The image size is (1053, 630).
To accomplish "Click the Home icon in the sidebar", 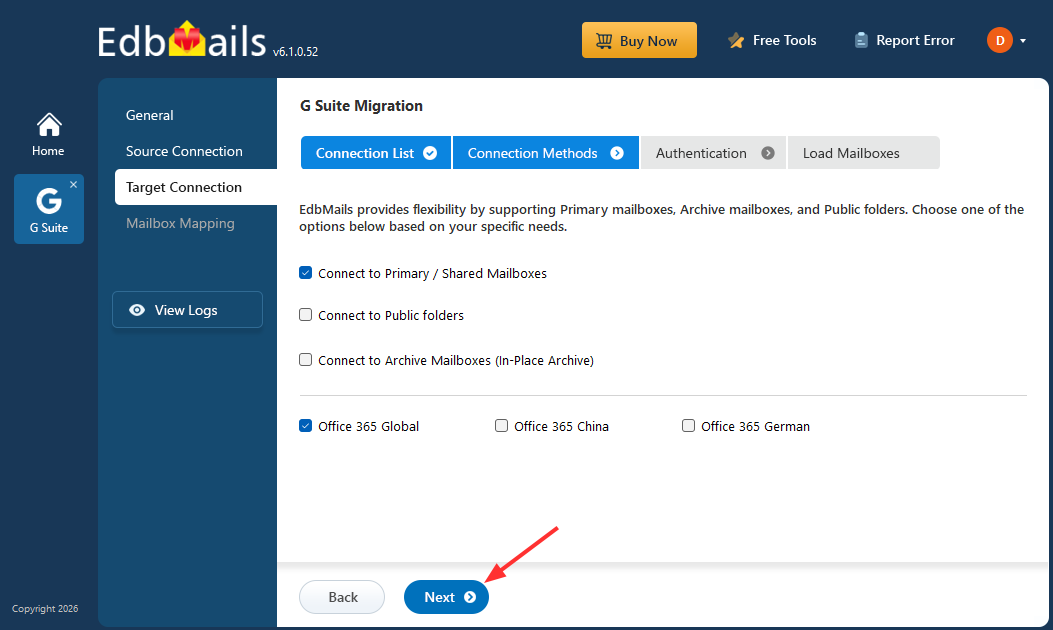I will pos(48,125).
